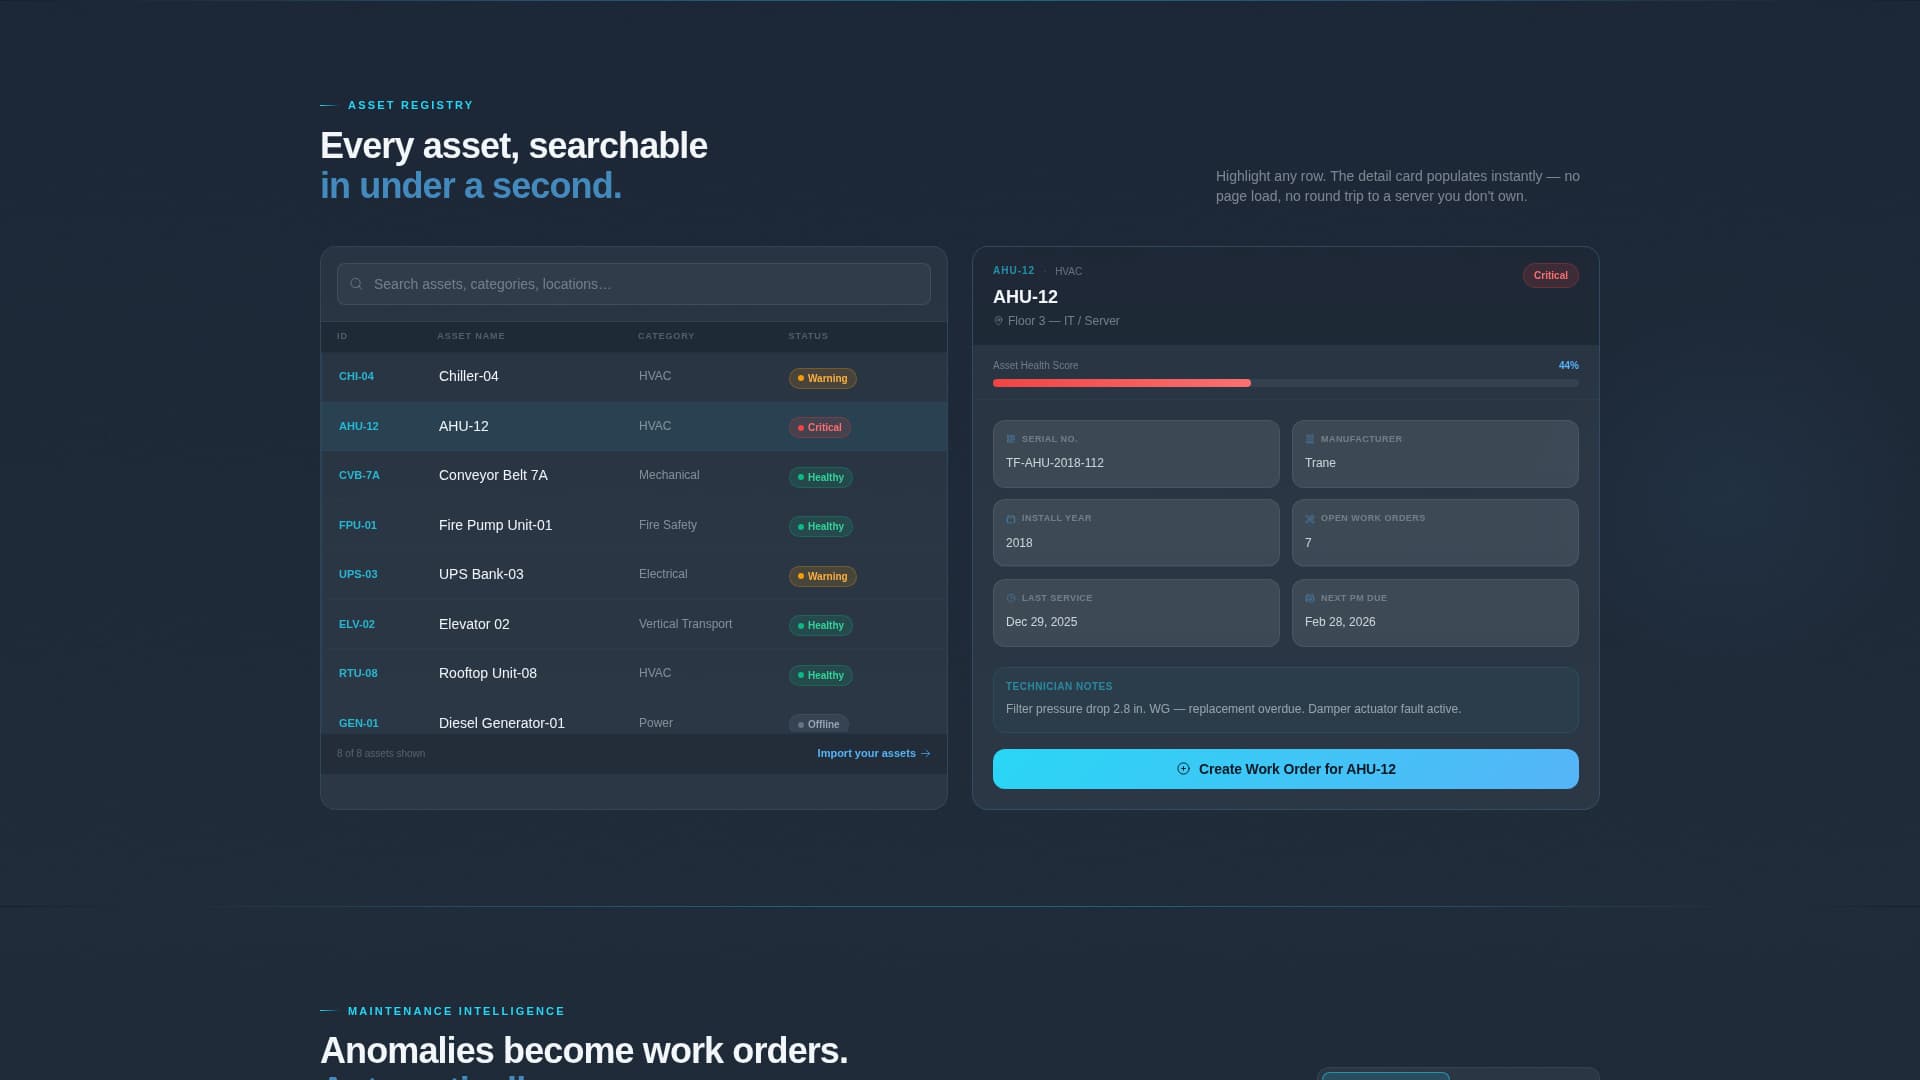The width and height of the screenshot is (1920, 1080).
Task: Select the Conveyor Belt 7A row
Action: (634, 476)
